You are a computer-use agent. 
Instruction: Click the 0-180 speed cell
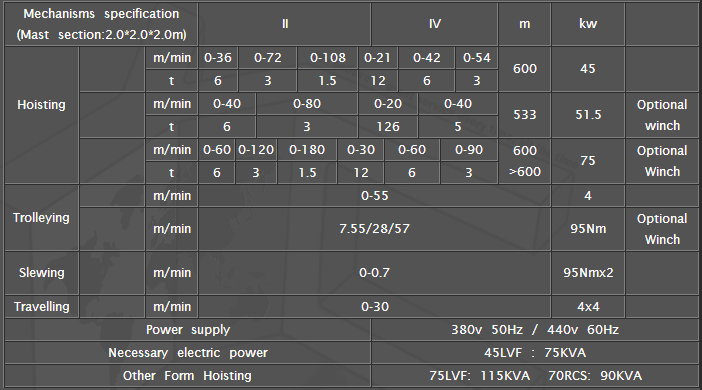click(307, 150)
